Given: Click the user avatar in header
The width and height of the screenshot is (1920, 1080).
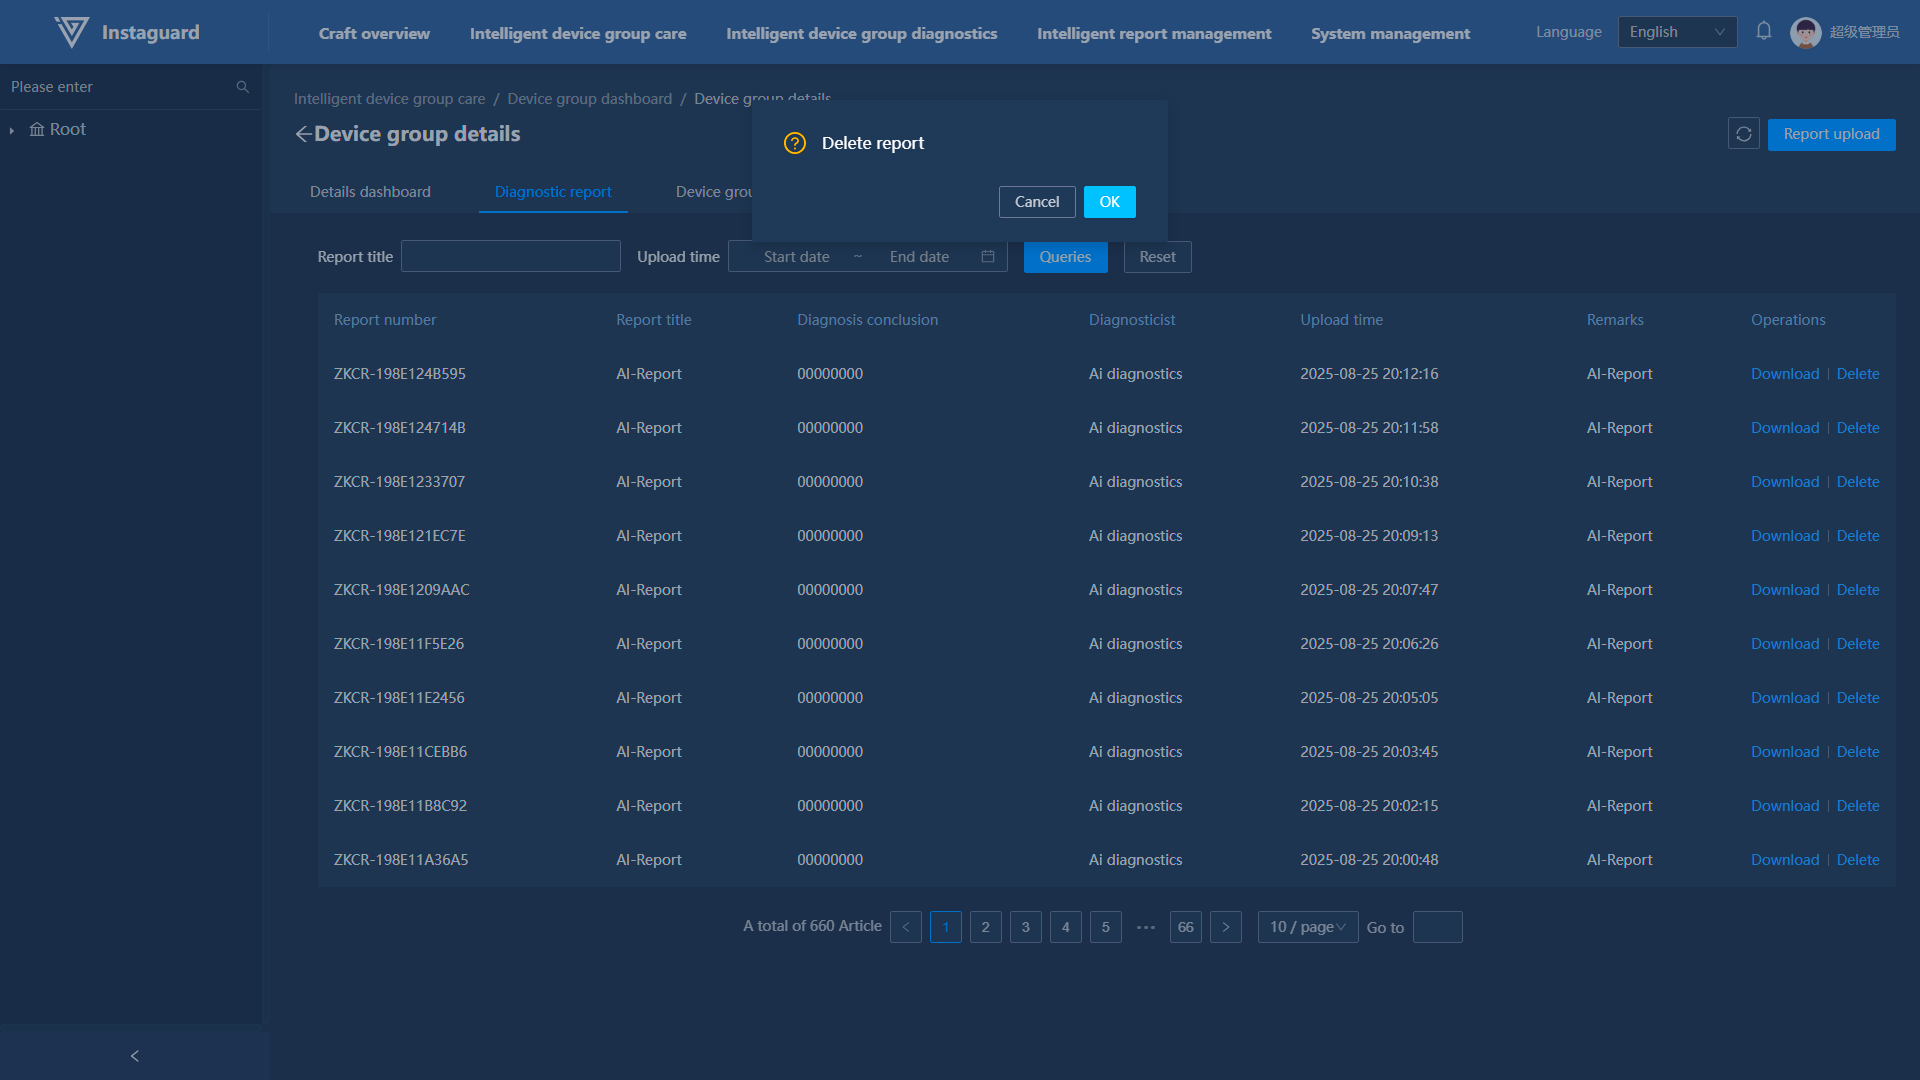Looking at the screenshot, I should coord(1805,32).
